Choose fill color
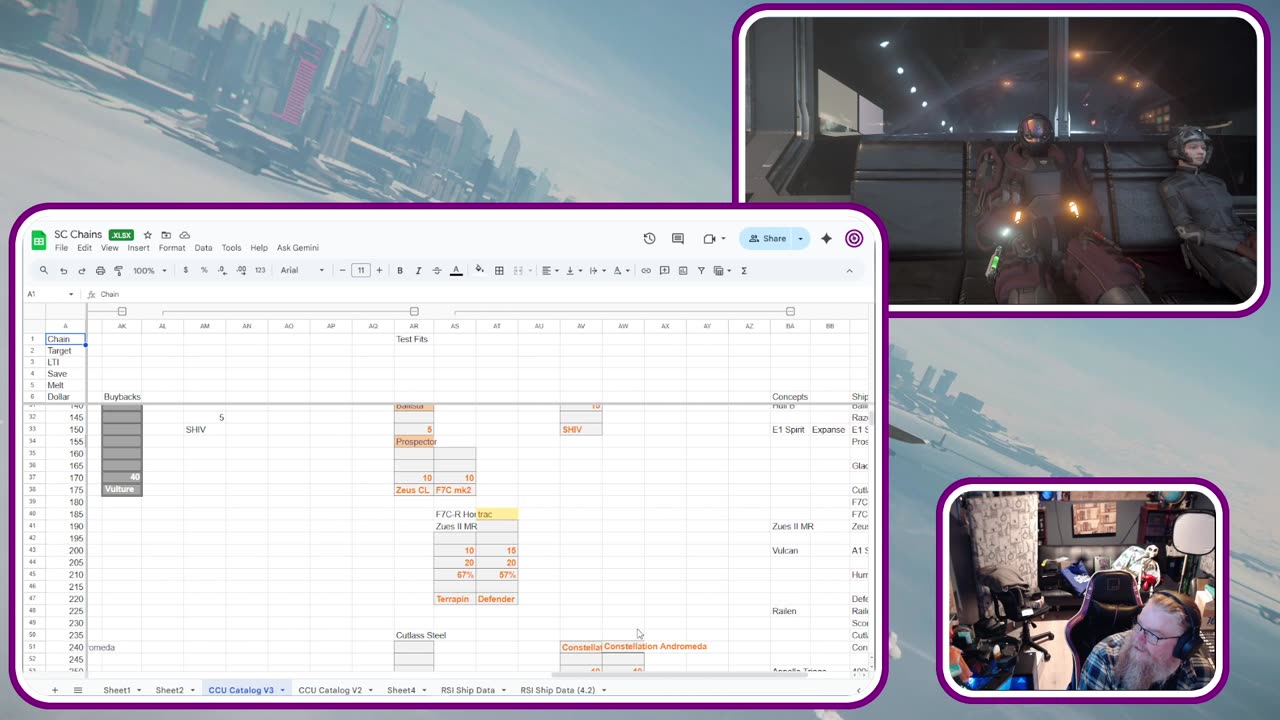This screenshot has height=720, width=1280. [x=479, y=269]
